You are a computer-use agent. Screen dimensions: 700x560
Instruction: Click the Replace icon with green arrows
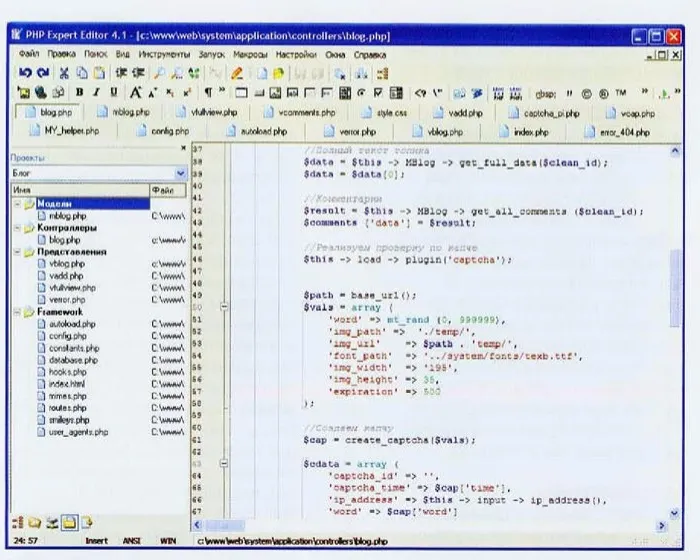click(x=194, y=73)
